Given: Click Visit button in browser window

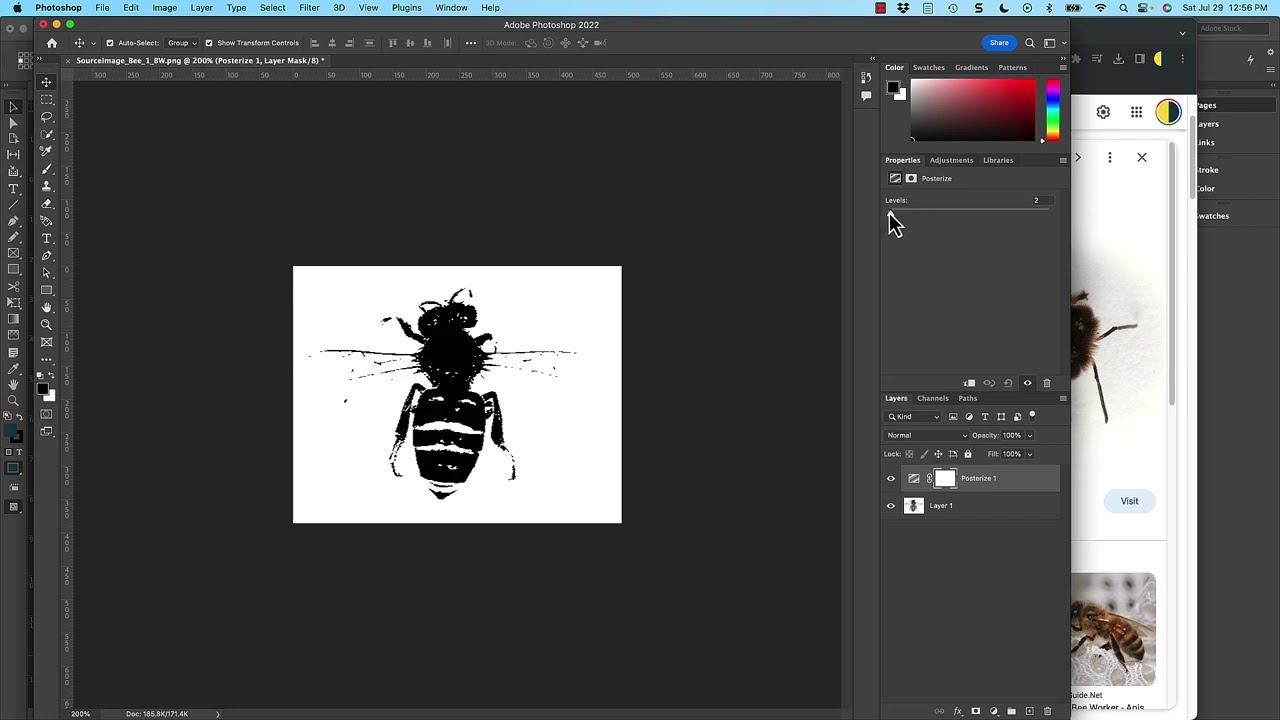Looking at the screenshot, I should pos(1129,501).
